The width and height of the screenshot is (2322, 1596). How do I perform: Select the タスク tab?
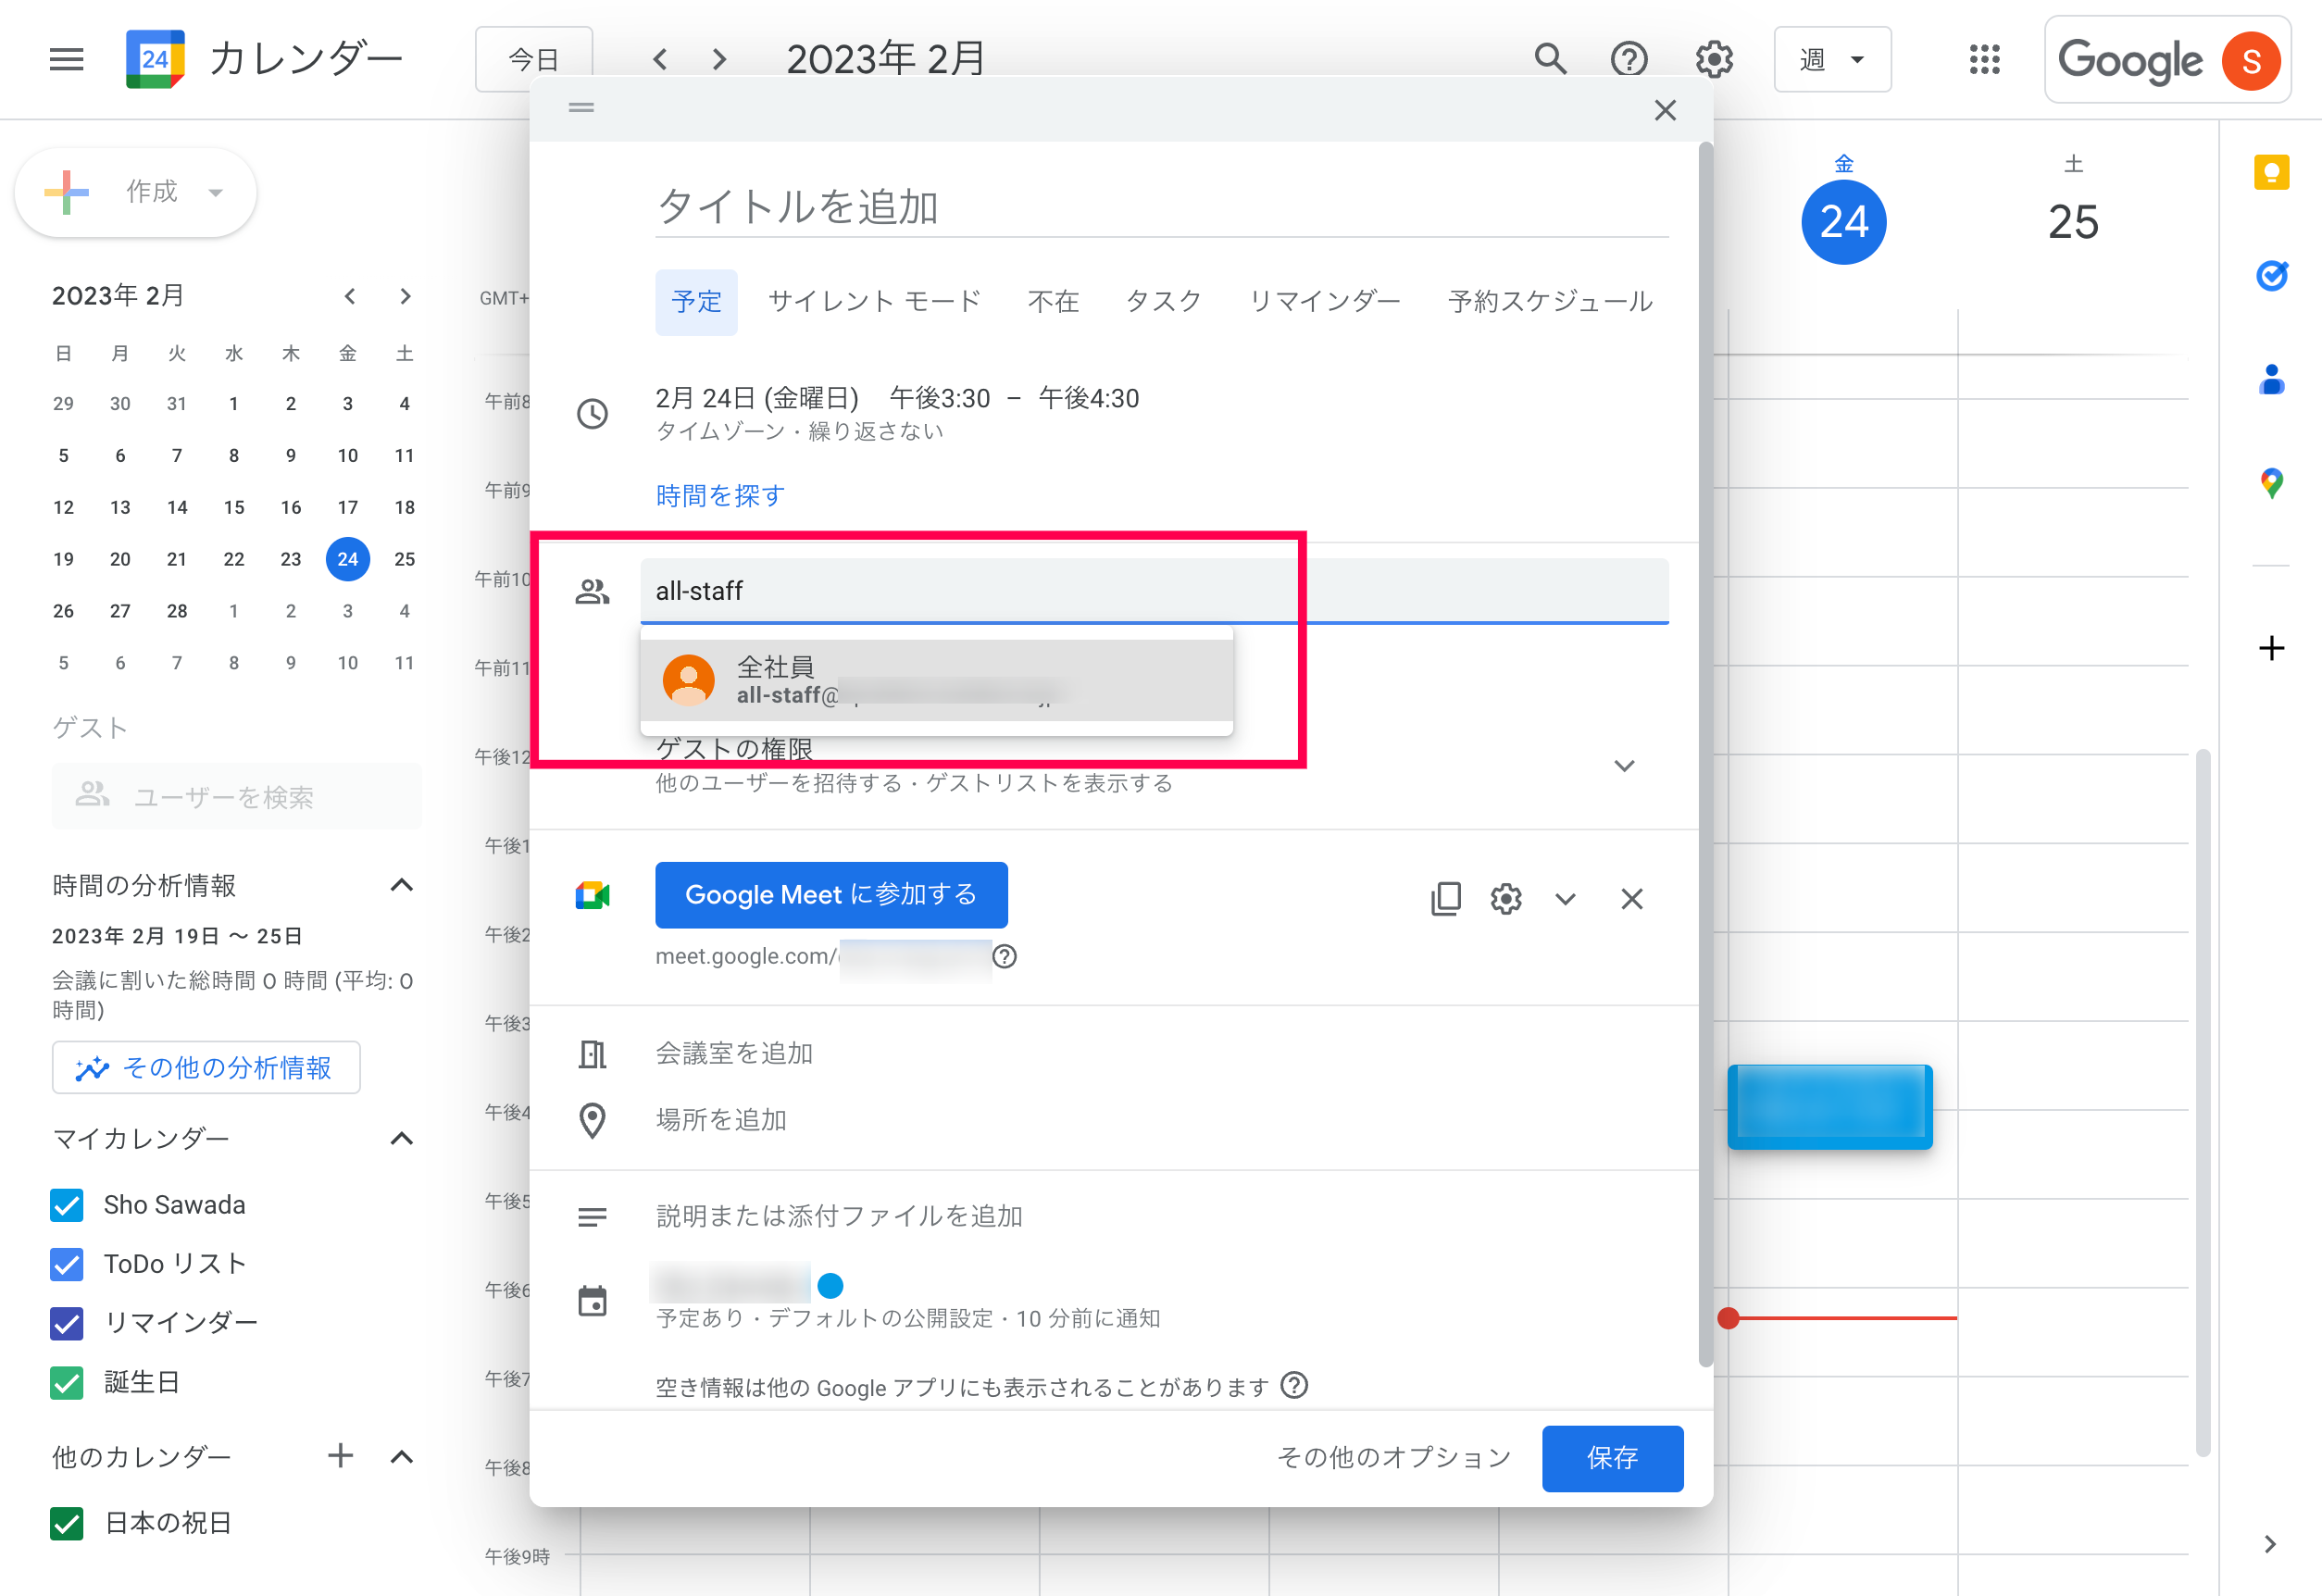(1163, 301)
